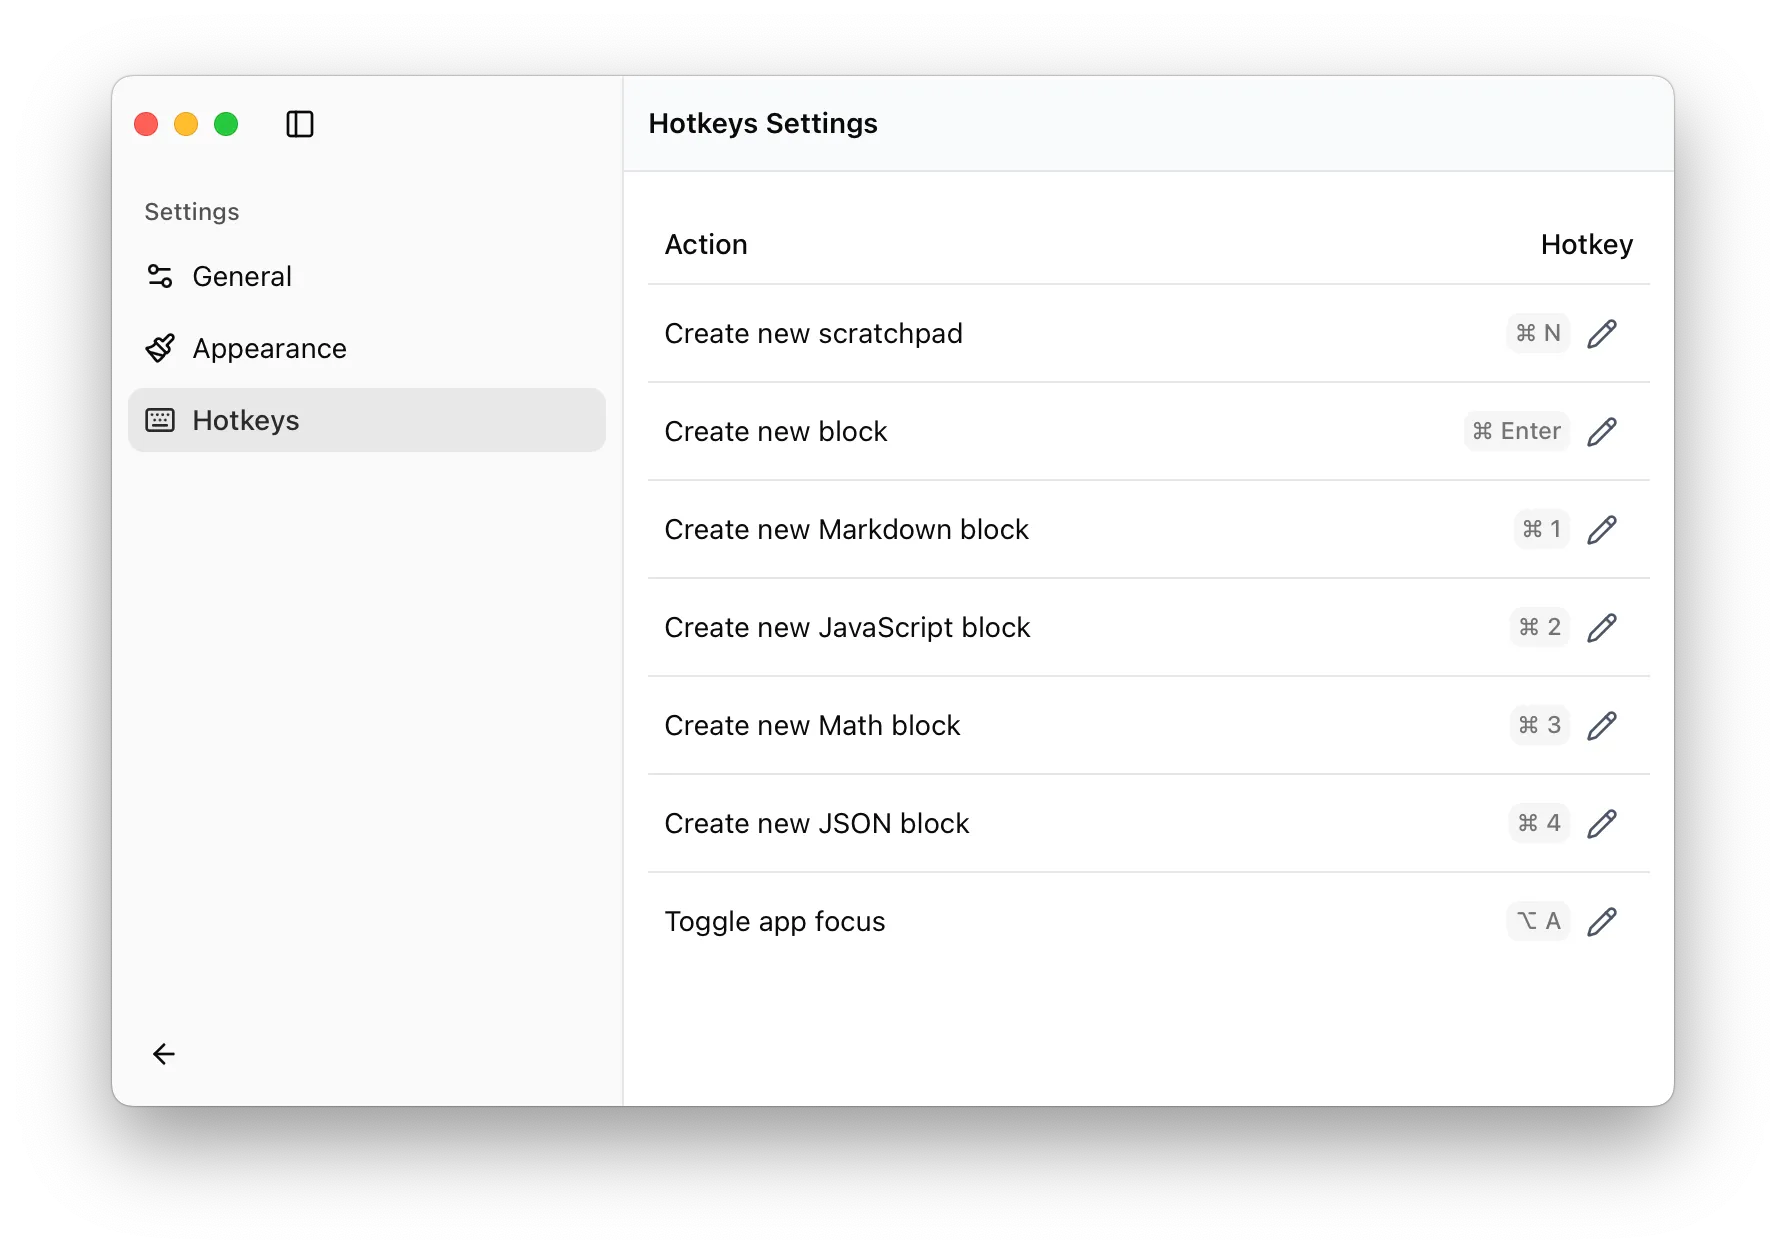The width and height of the screenshot is (1786, 1254).
Task: Click the ⌘ 1 hotkey badge
Action: point(1541,529)
